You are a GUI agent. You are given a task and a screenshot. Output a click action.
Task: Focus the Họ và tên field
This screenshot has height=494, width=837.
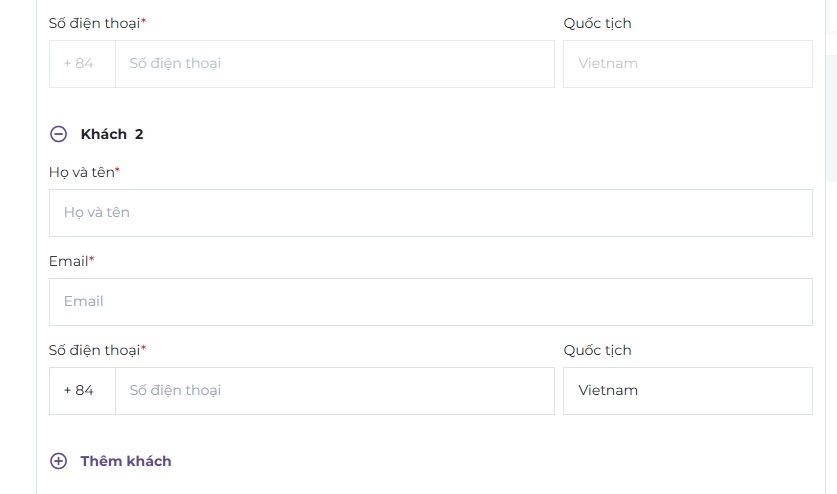point(430,213)
